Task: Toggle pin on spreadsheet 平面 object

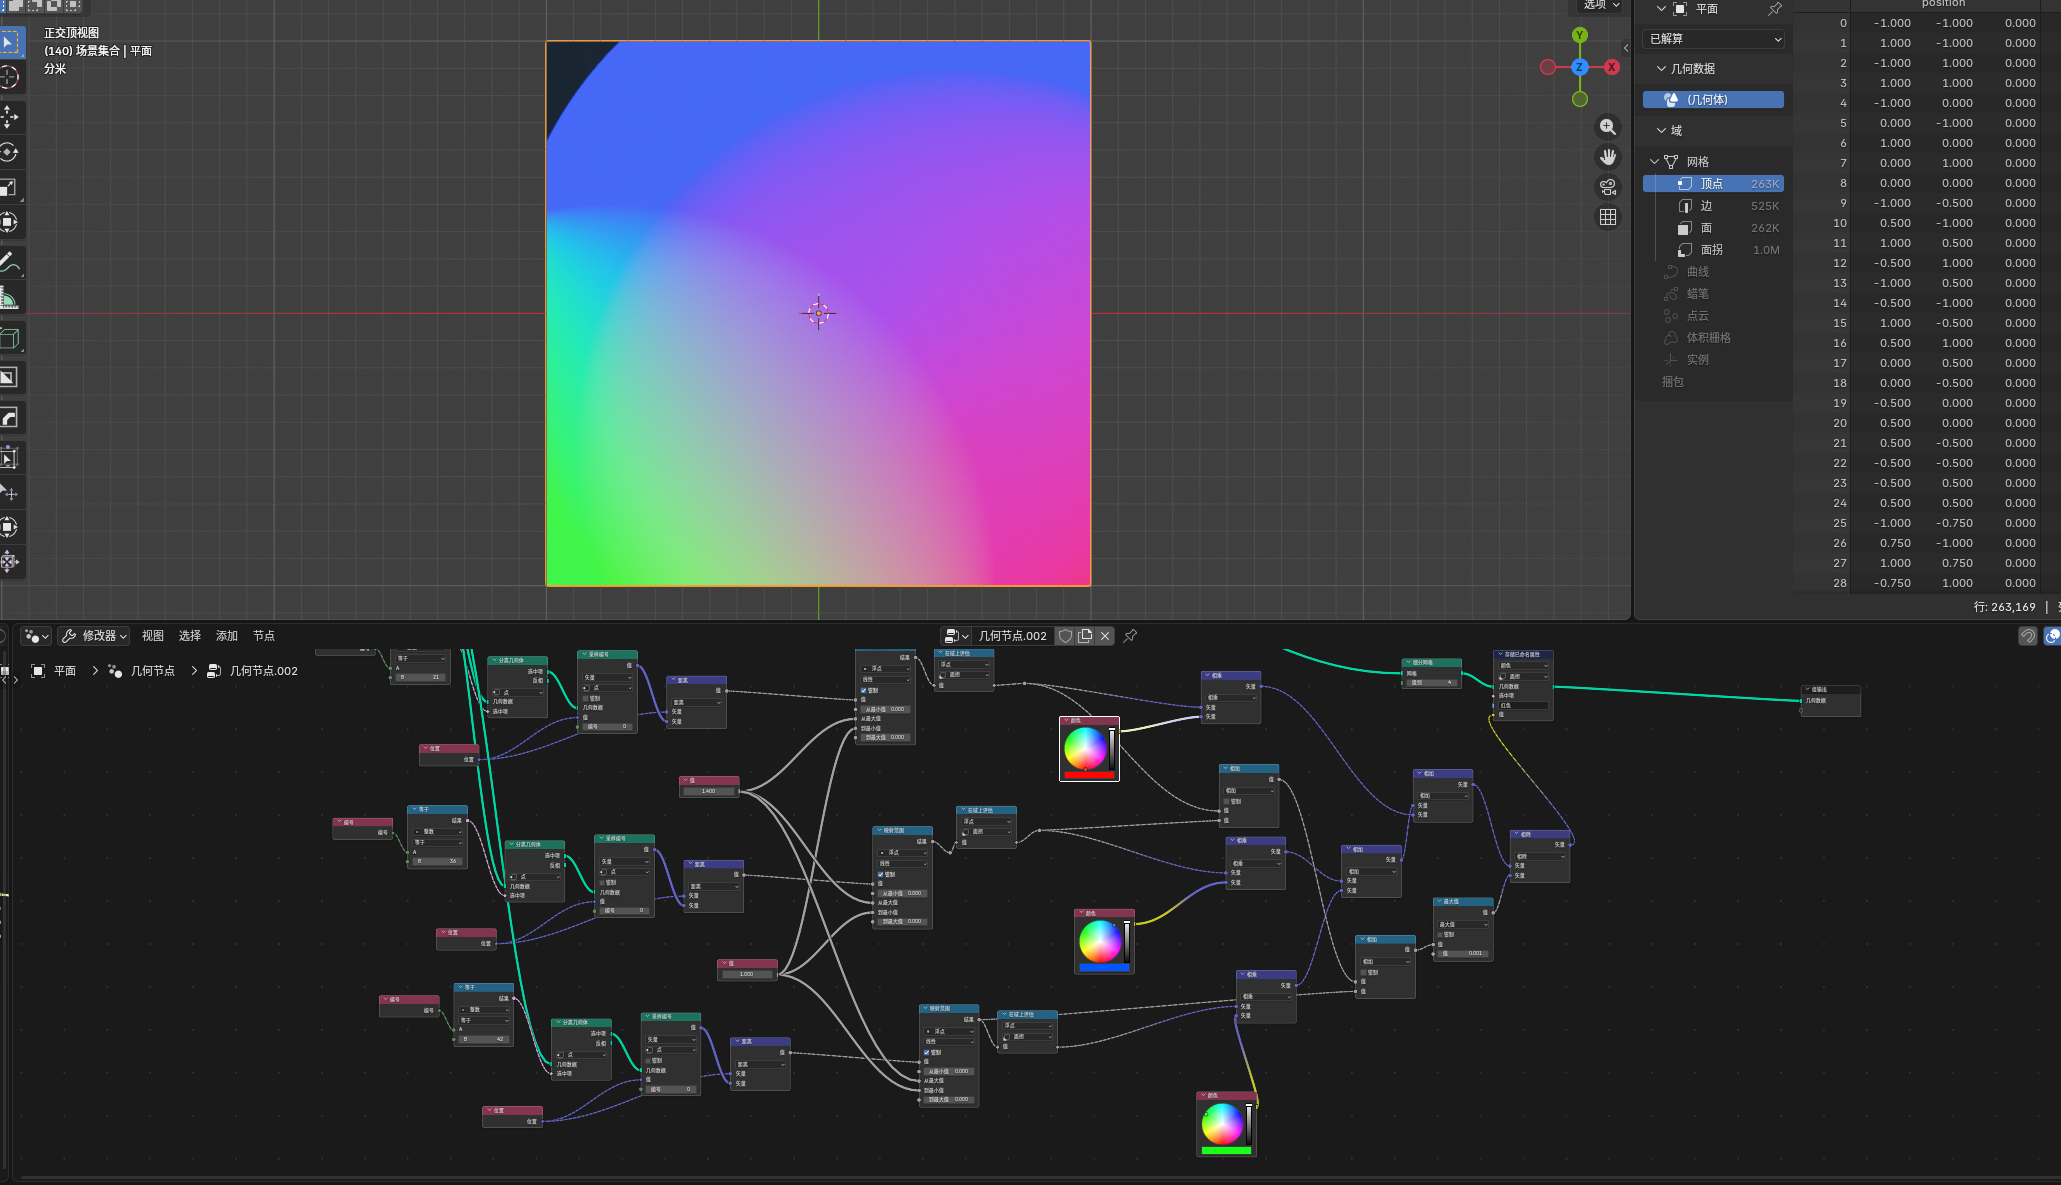Action: point(1775,9)
